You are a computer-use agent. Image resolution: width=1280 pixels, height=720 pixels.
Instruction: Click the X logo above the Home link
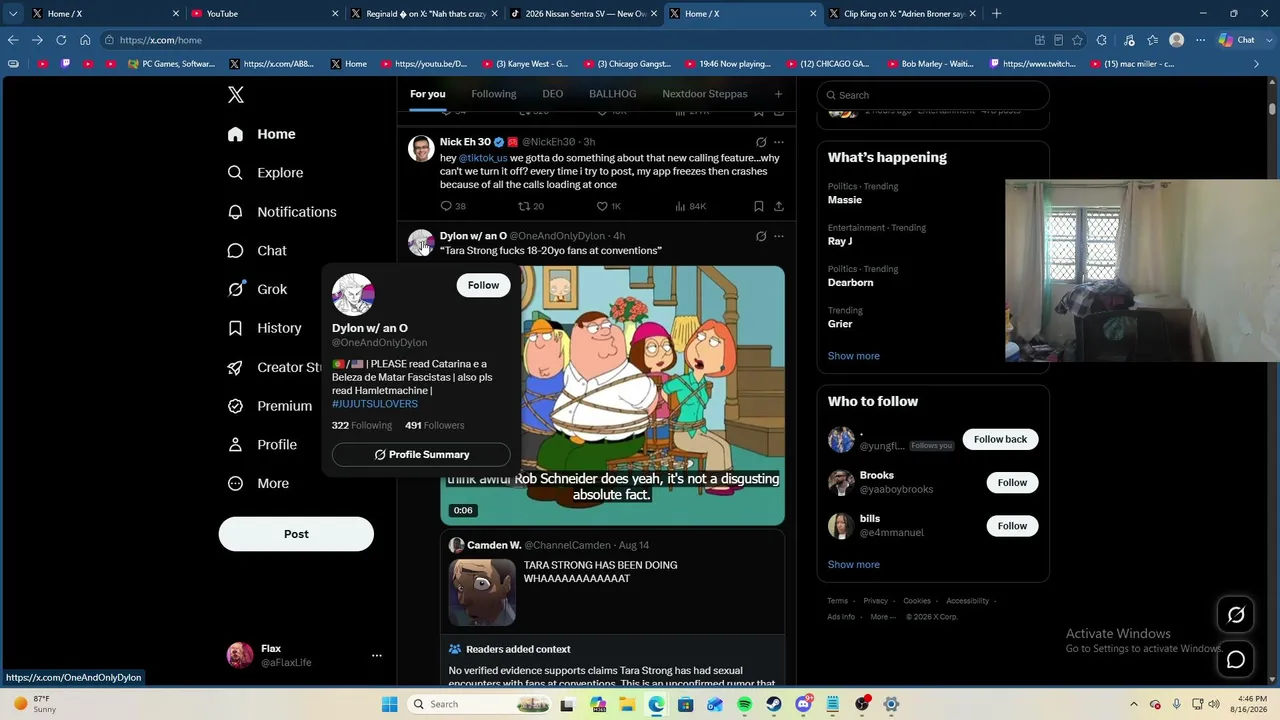point(236,95)
